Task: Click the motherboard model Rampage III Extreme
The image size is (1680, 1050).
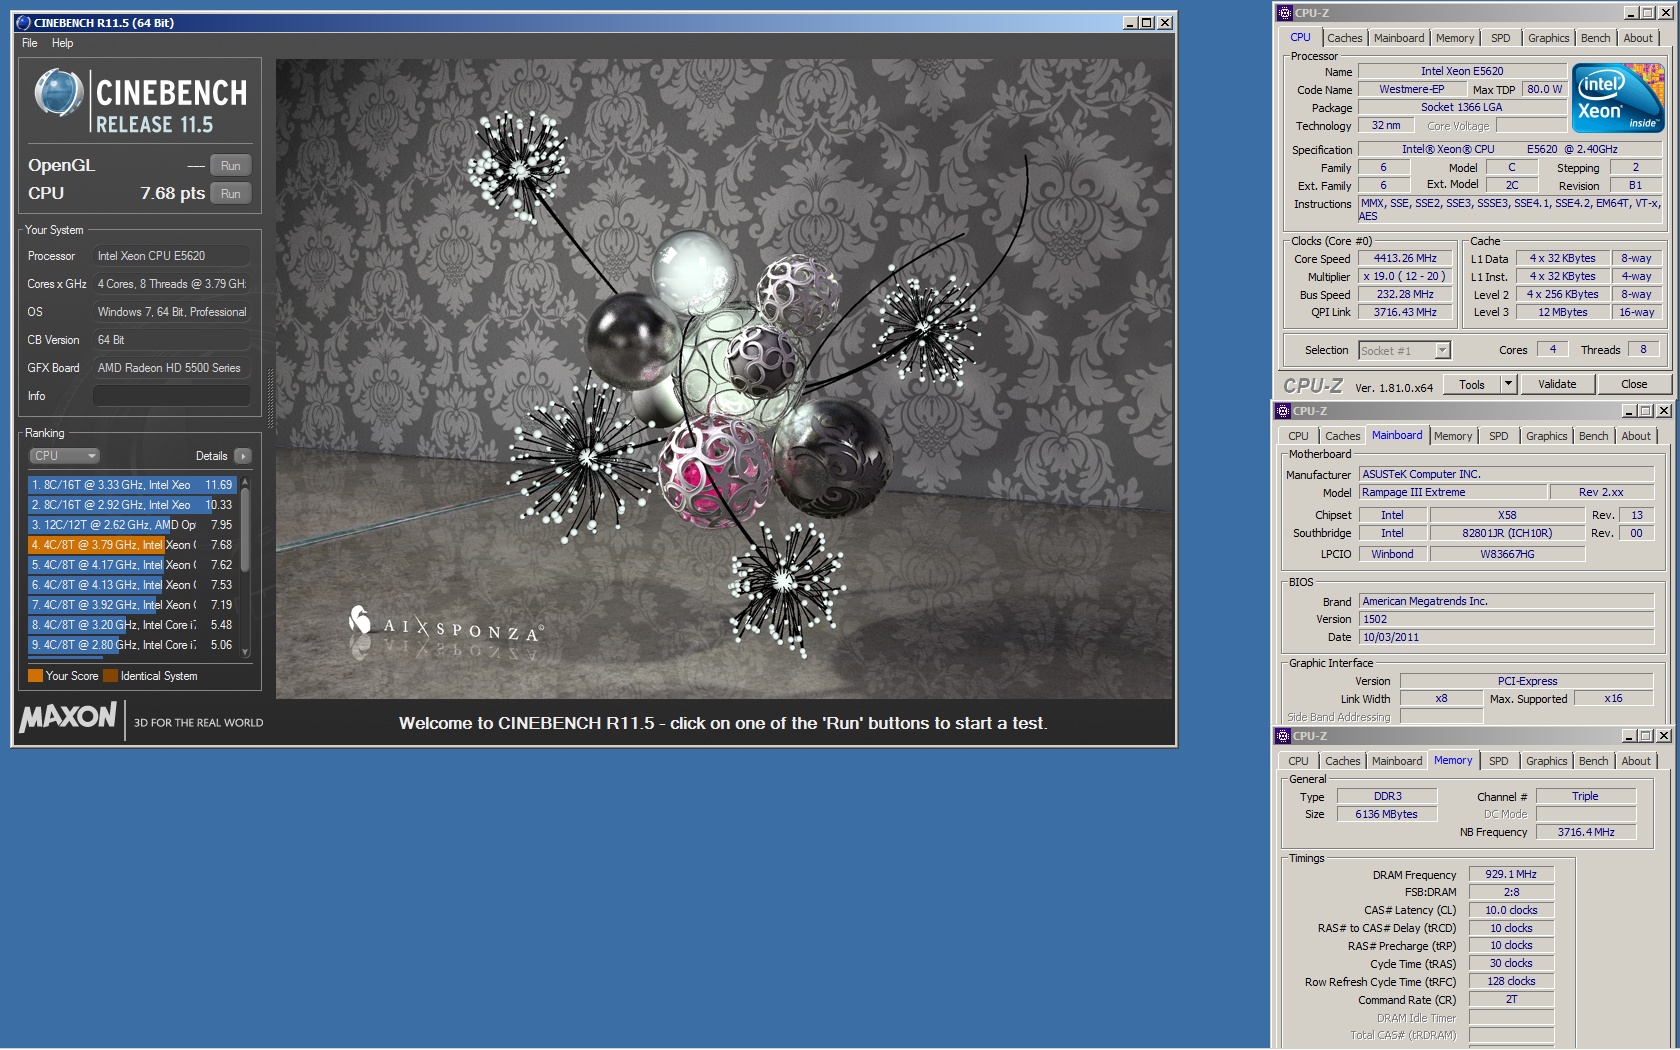Action: (x=1452, y=492)
